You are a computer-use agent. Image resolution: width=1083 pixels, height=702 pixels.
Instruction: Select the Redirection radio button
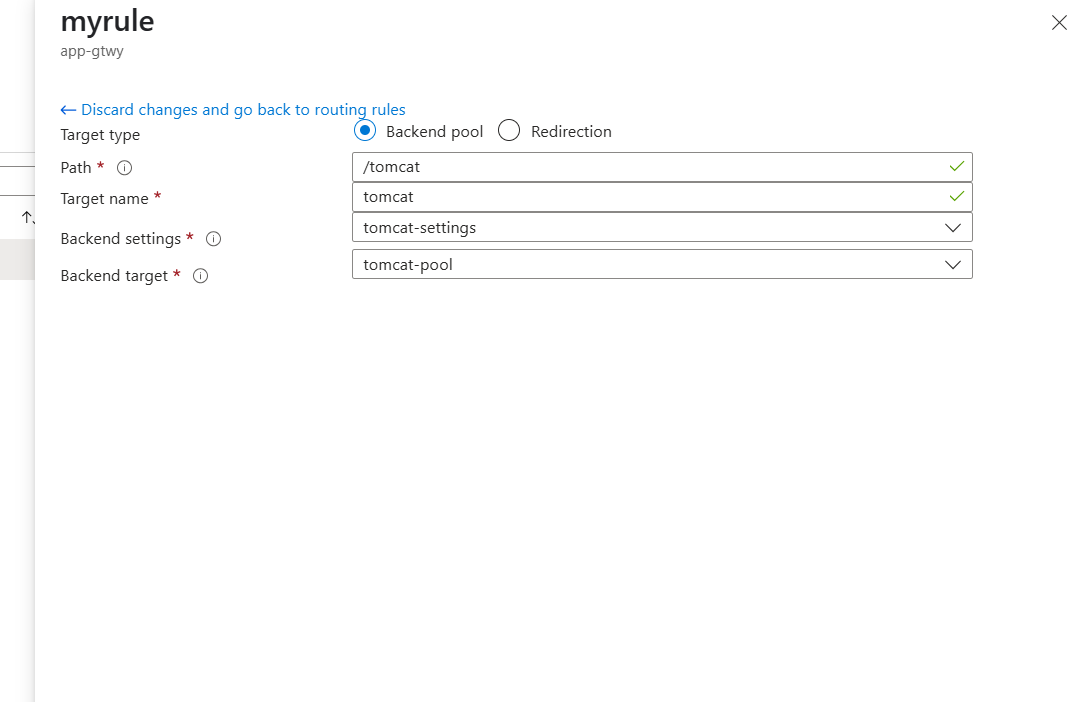(x=509, y=131)
